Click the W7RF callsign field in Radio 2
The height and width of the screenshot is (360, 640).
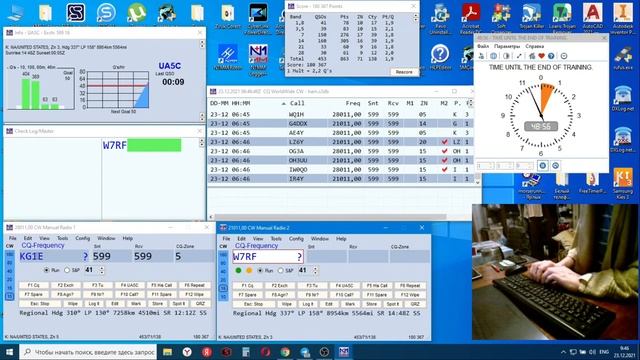[268, 256]
